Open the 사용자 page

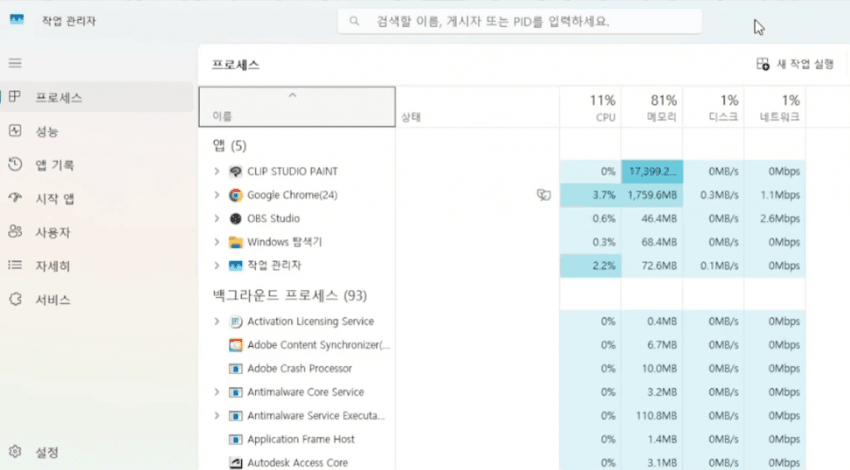pos(97,232)
